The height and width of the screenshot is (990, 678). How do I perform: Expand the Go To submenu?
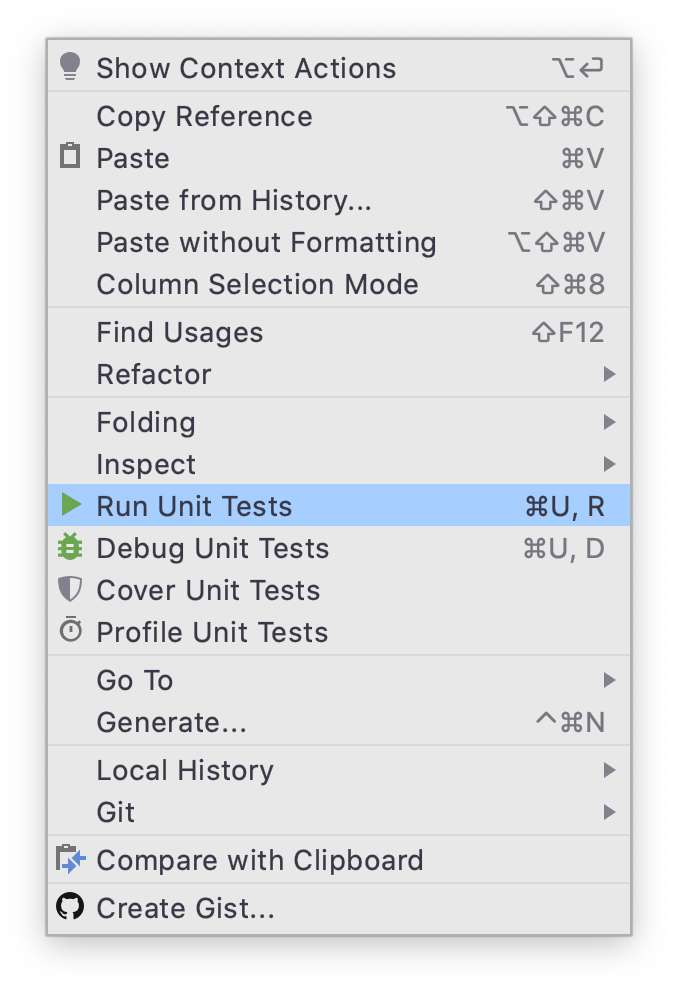click(x=609, y=680)
